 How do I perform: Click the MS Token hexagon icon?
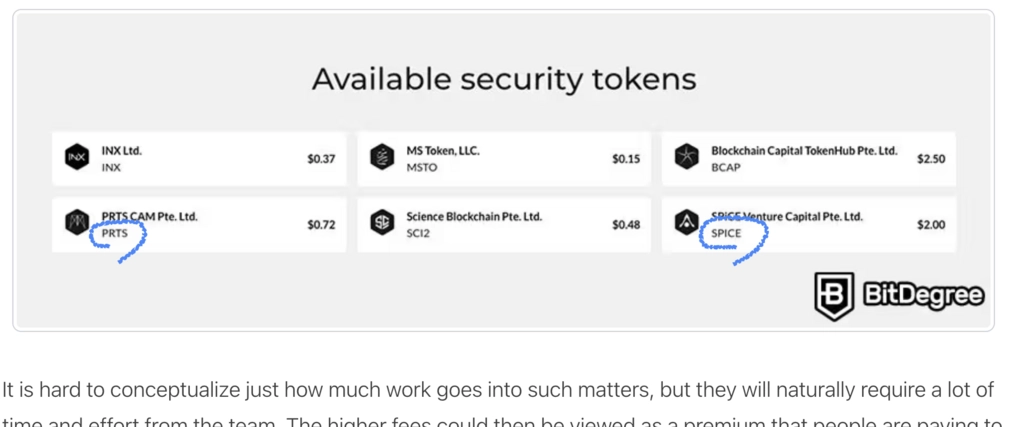click(x=381, y=158)
